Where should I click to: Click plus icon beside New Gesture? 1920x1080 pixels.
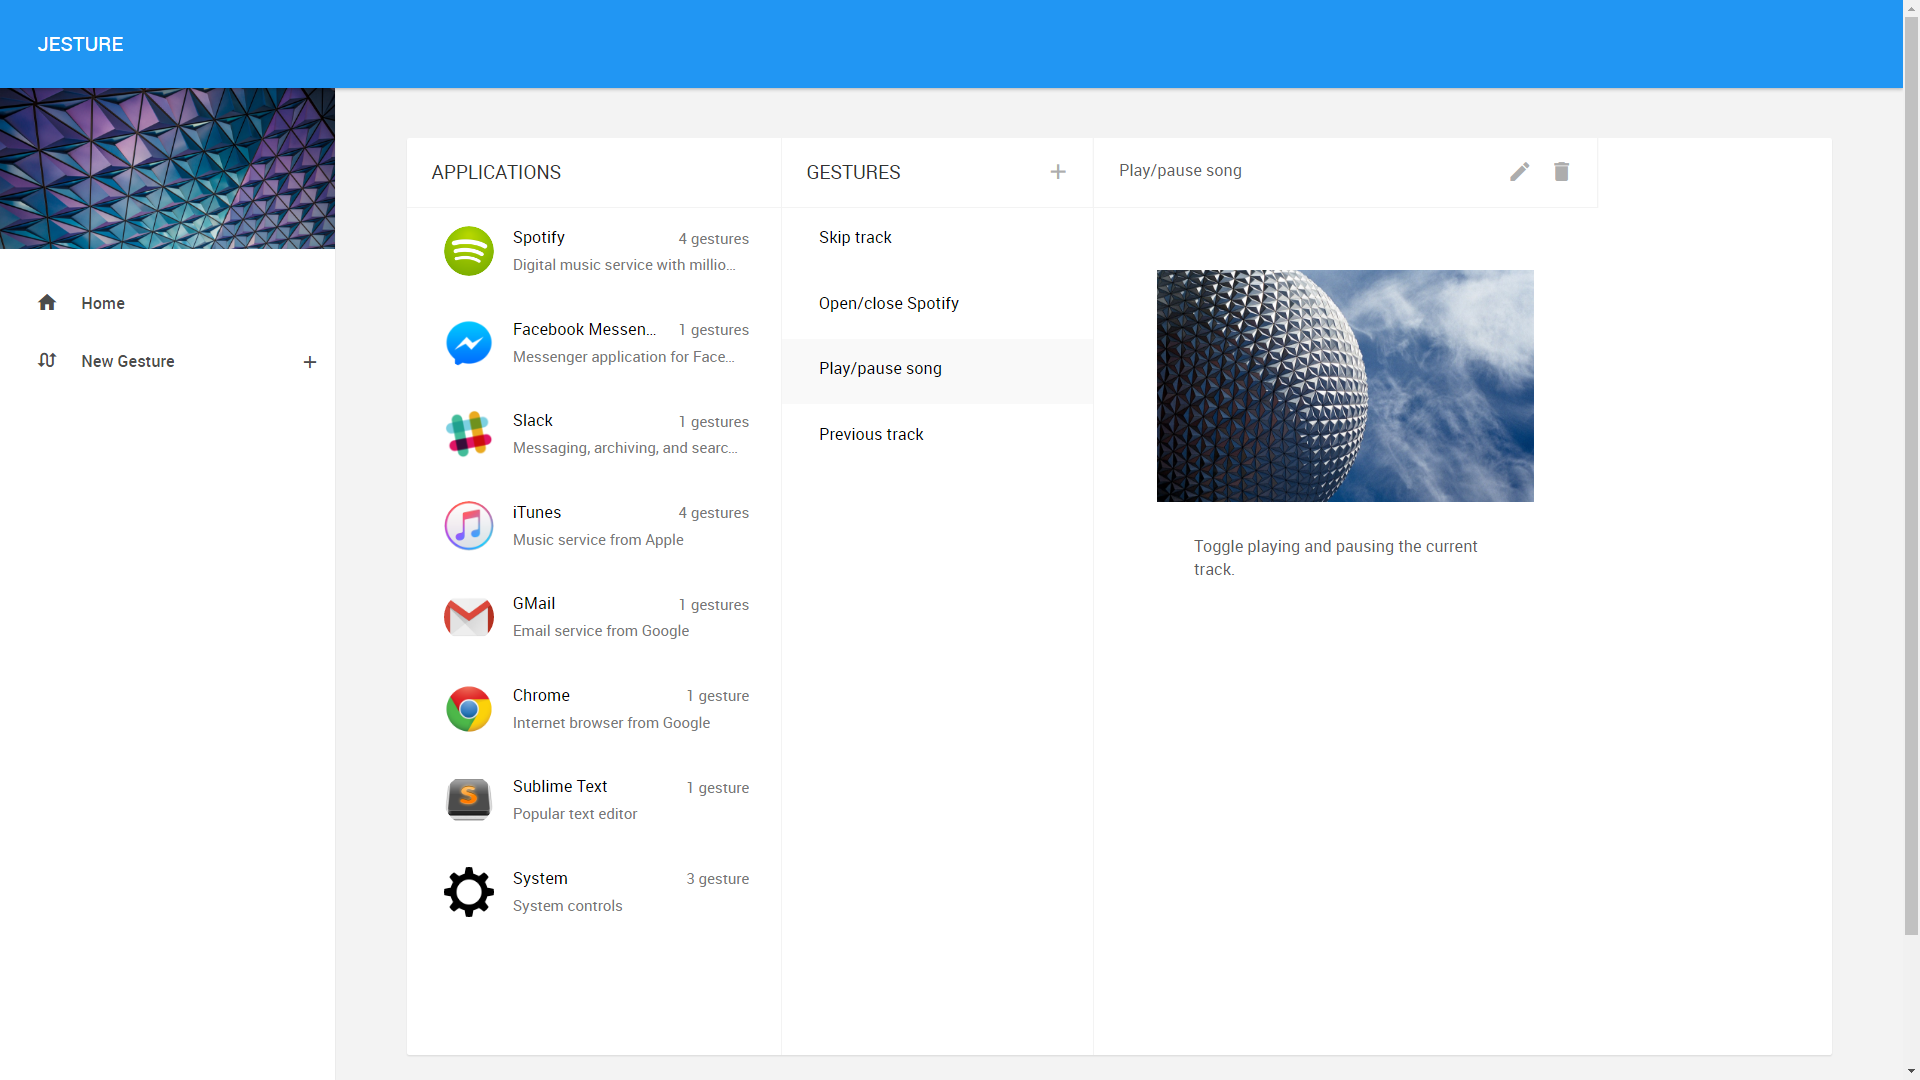pyautogui.click(x=310, y=362)
